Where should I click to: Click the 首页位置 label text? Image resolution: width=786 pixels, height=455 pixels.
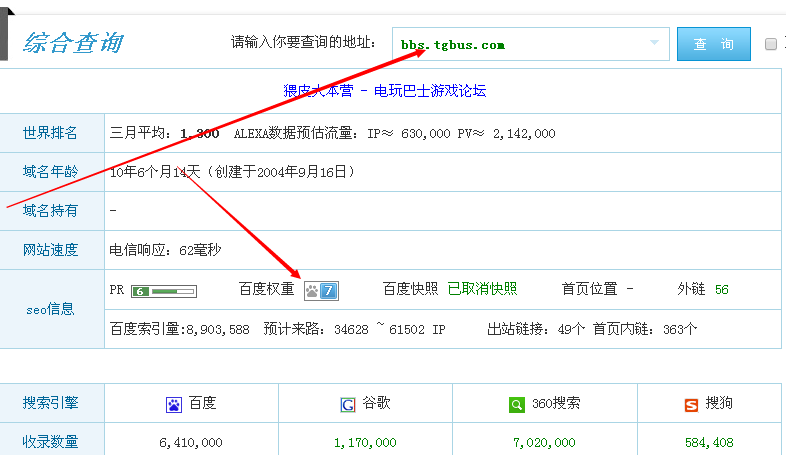tap(589, 289)
